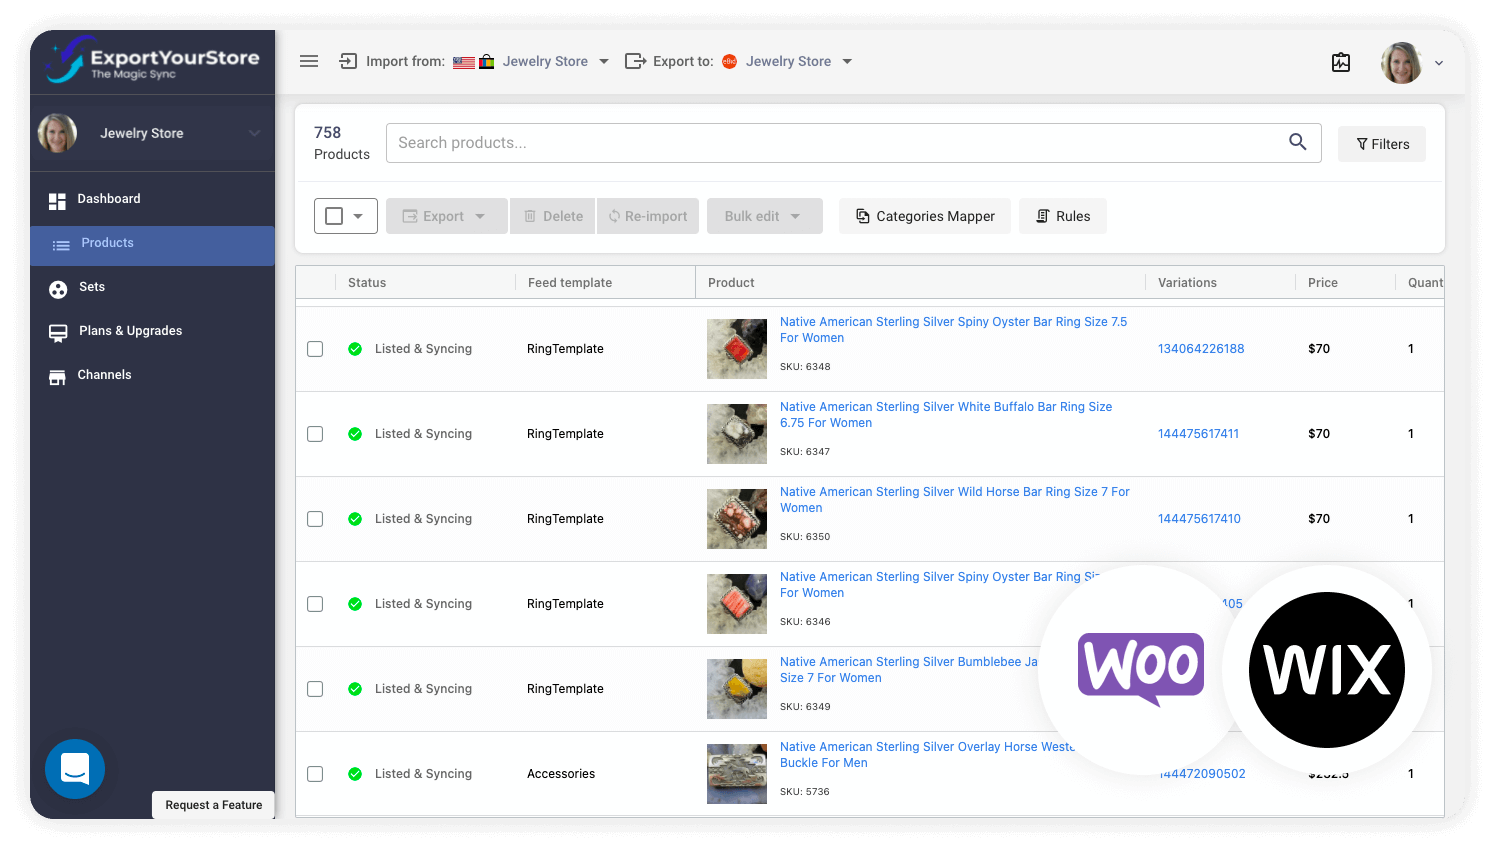Expand the Bulk edit dropdown
Image resolution: width=1495 pixels, height=849 pixels.
(764, 215)
